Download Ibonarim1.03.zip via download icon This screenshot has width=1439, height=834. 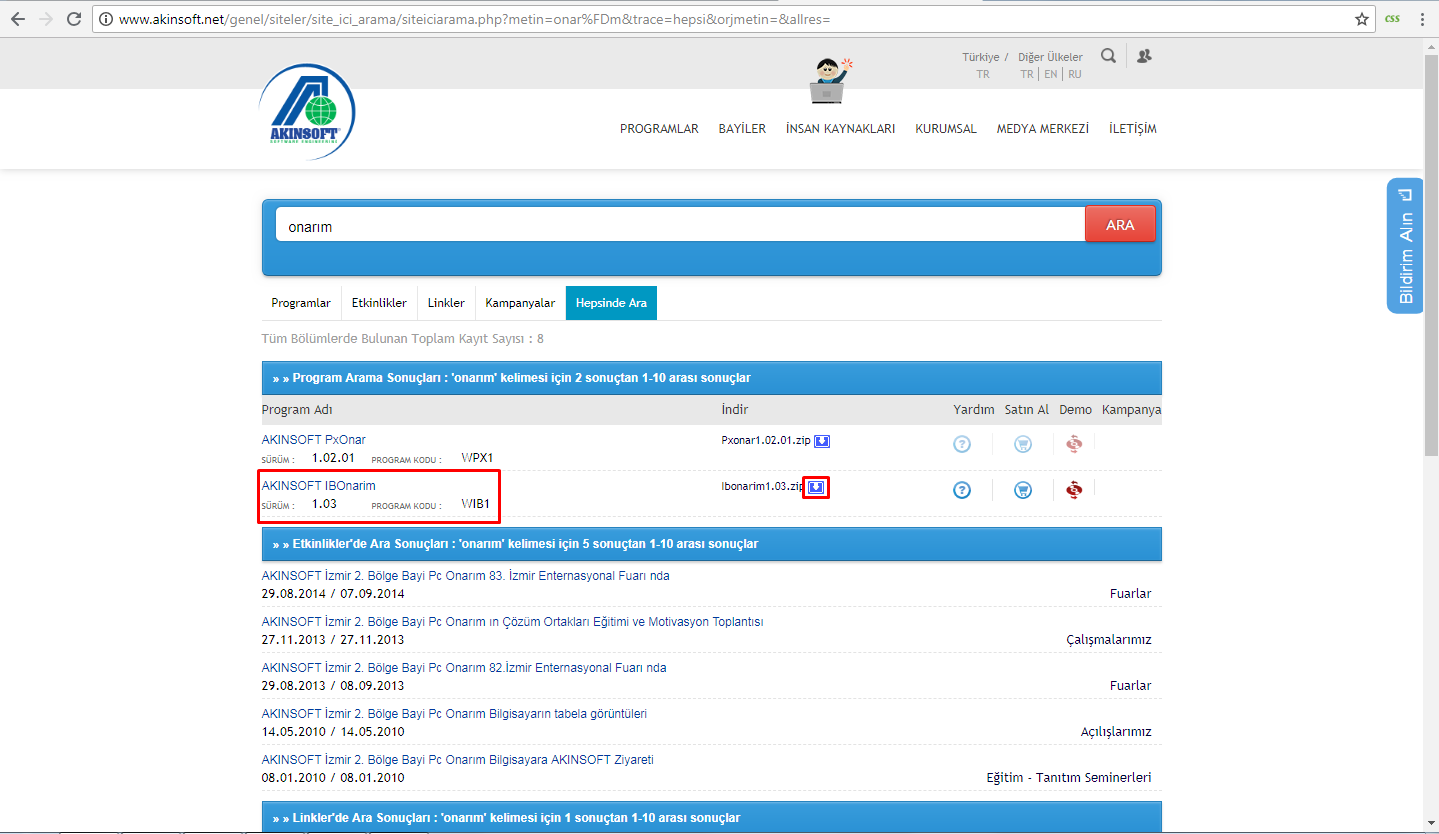click(x=816, y=487)
